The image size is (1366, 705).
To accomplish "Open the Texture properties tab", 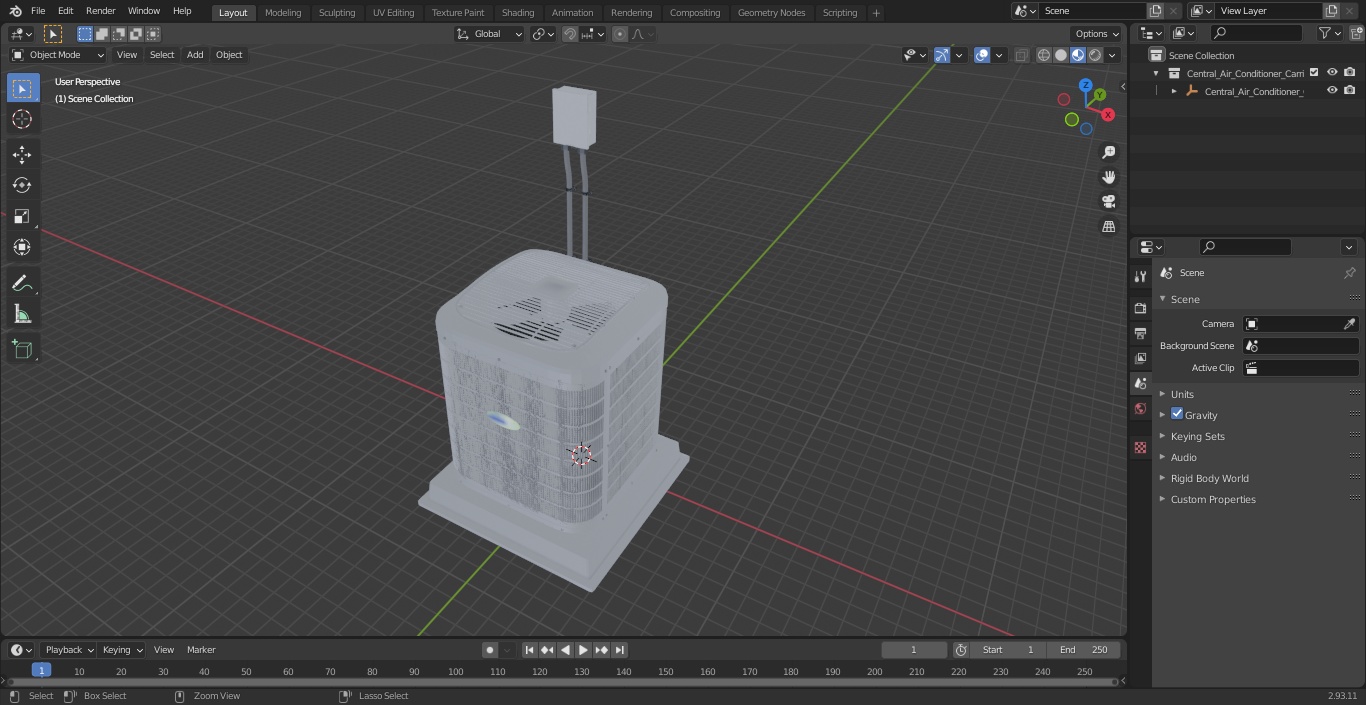I will coord(1140,447).
